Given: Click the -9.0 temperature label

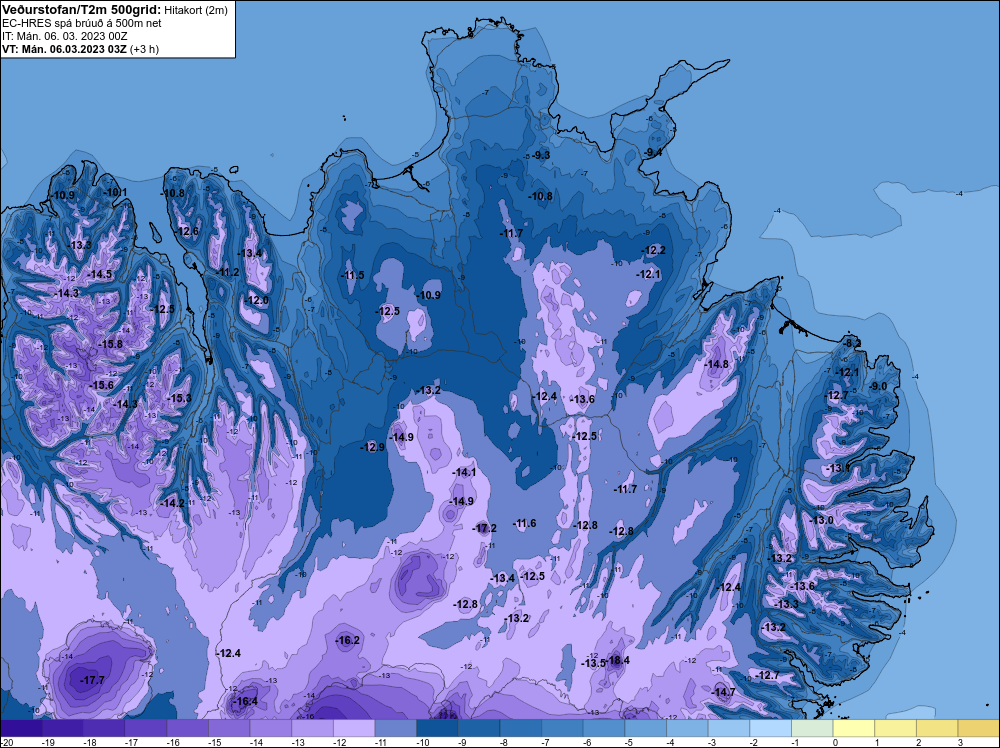Looking at the screenshot, I should click(x=878, y=386).
